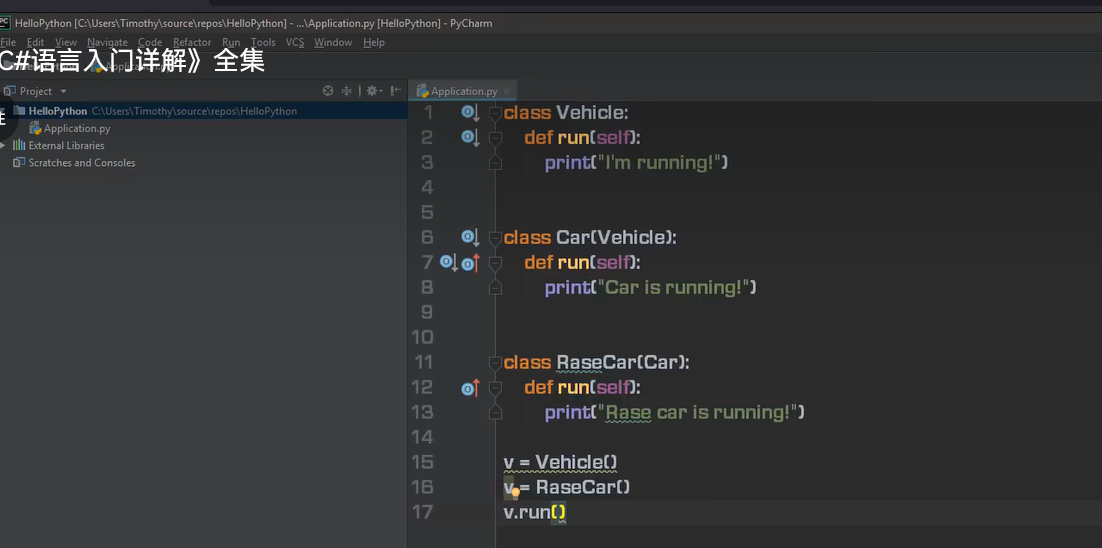1102x548 pixels.
Task: Click the fold end marker on line 3
Action: (495, 163)
